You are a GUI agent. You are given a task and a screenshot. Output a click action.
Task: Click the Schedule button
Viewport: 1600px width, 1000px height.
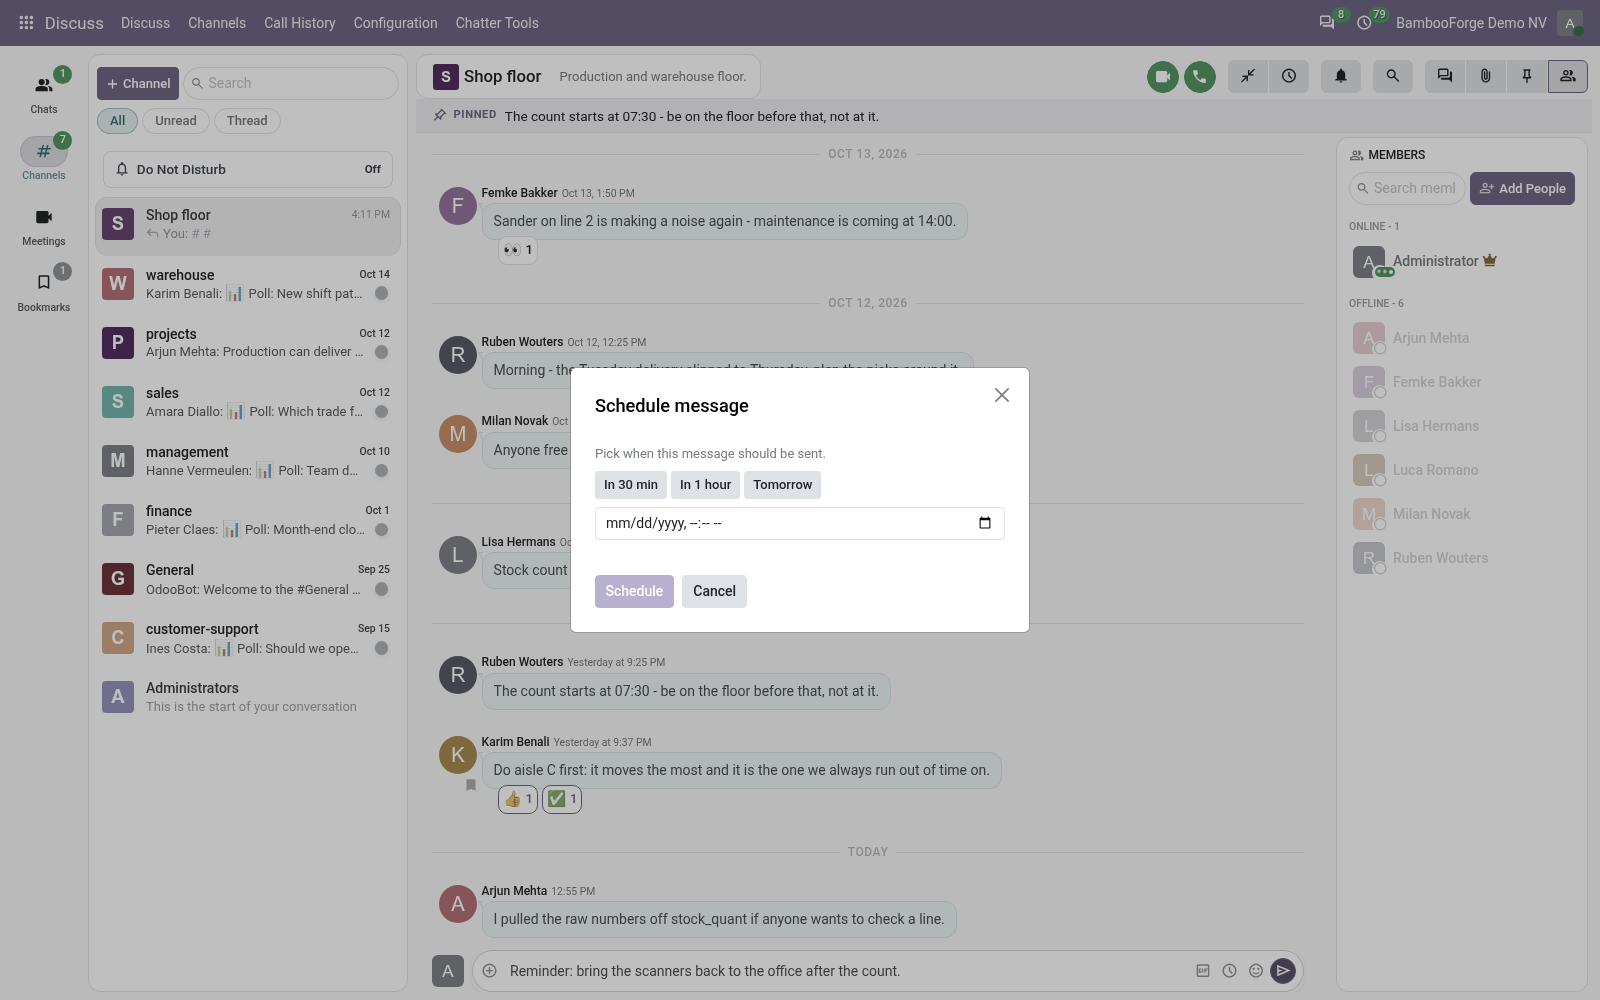click(x=634, y=591)
